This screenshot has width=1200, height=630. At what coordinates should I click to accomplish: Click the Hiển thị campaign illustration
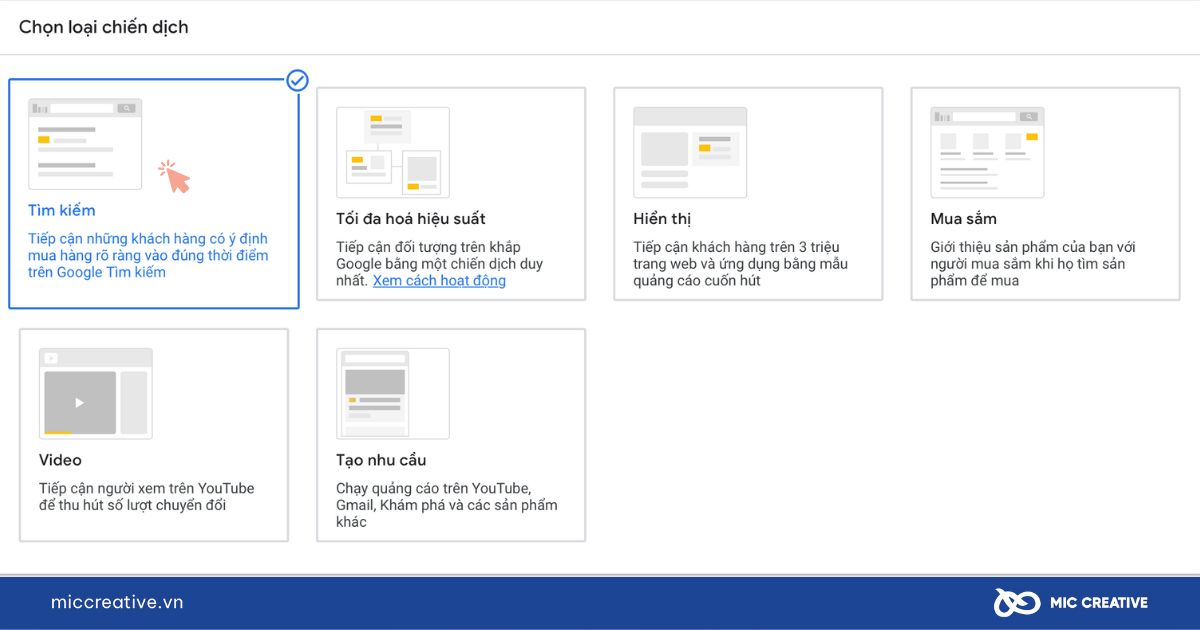pos(690,152)
